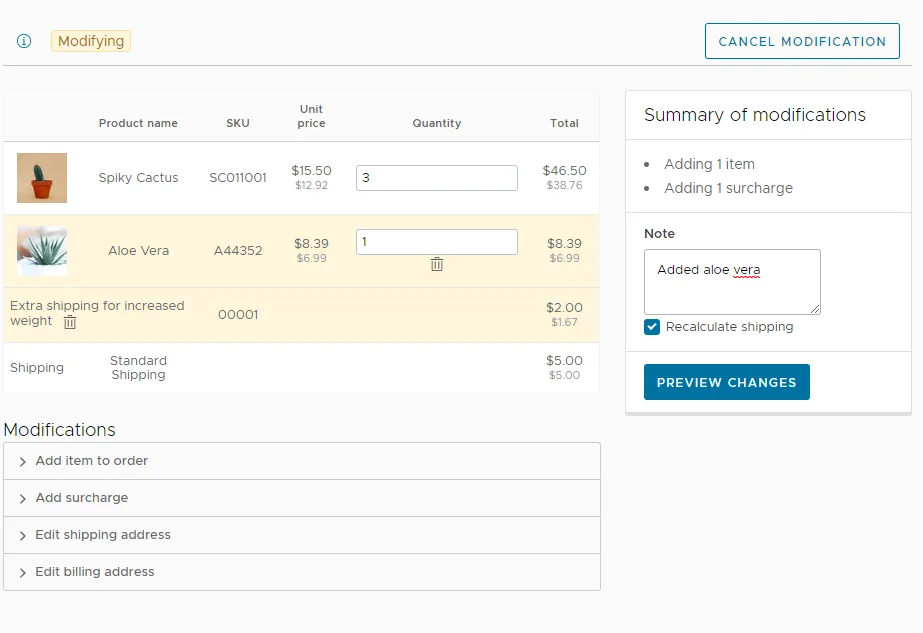This screenshot has width=923, height=633.
Task: Click the Standard Shipping method text
Action: (x=138, y=368)
